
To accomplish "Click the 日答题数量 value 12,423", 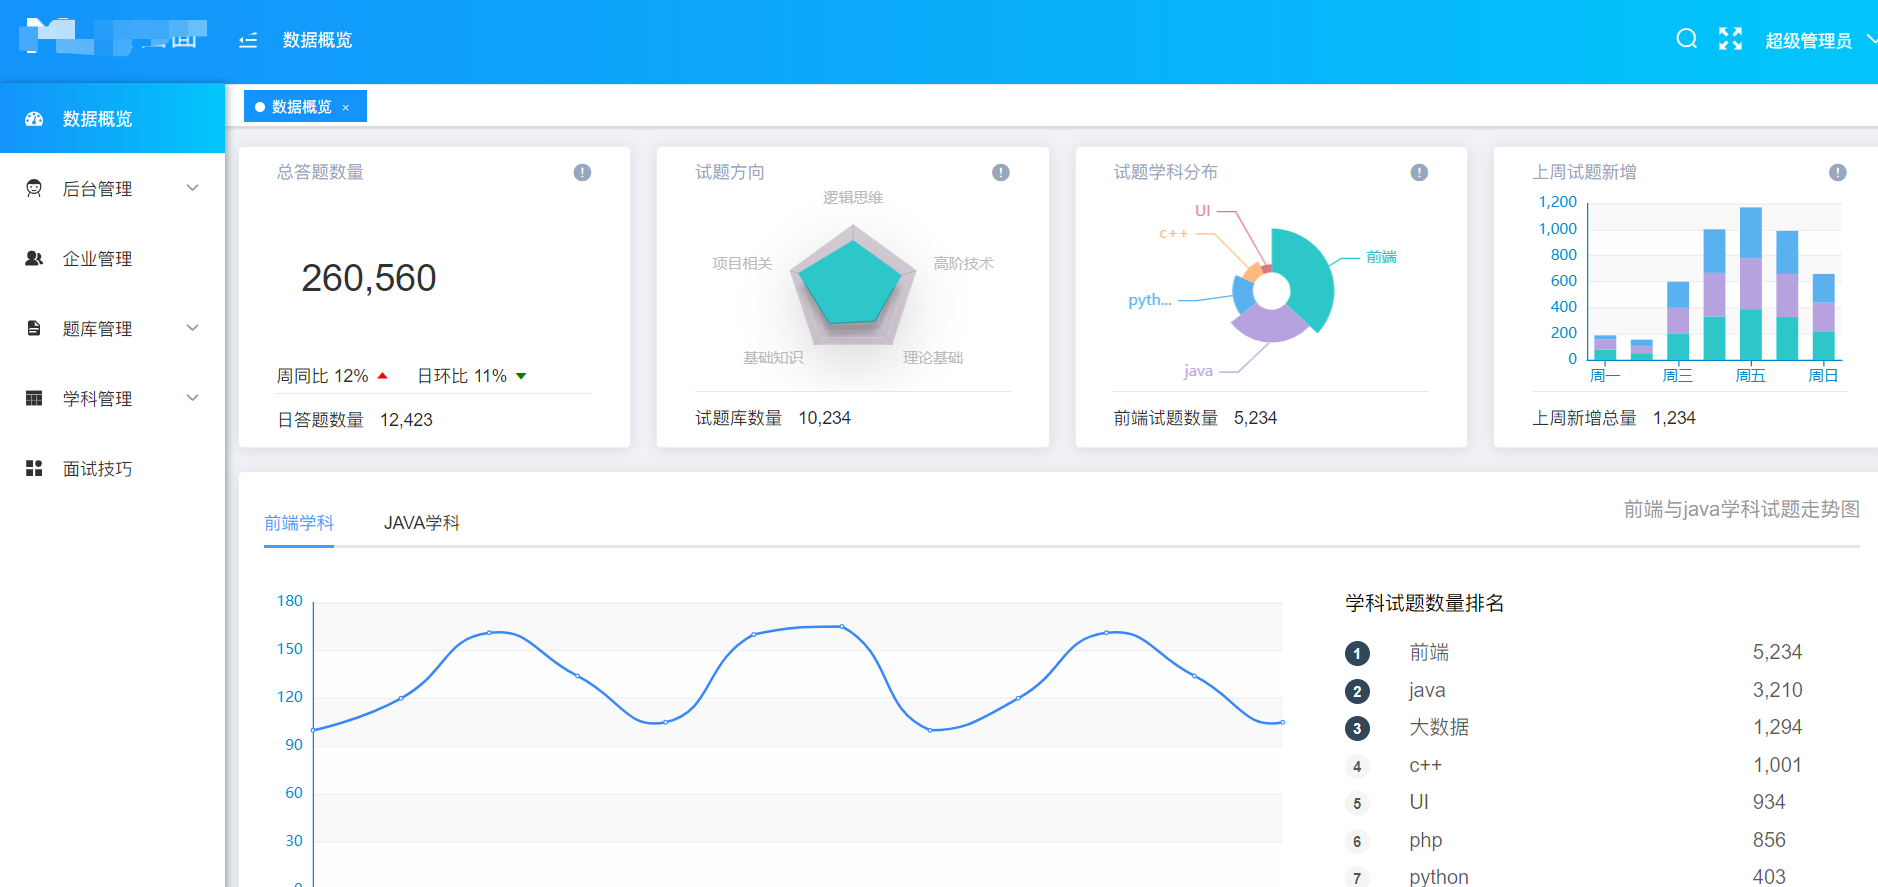I will 406,420.
